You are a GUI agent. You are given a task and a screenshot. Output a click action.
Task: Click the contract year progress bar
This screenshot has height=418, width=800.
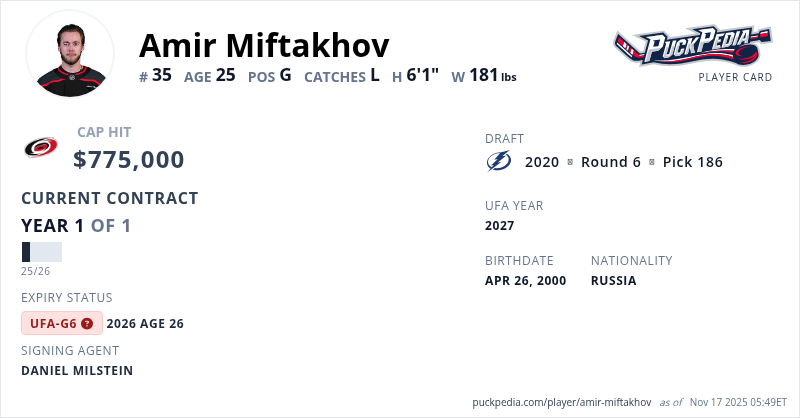pyautogui.click(x=41, y=252)
